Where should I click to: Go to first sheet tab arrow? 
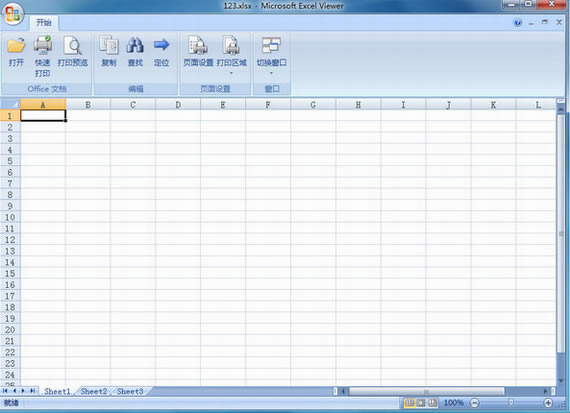point(5,391)
